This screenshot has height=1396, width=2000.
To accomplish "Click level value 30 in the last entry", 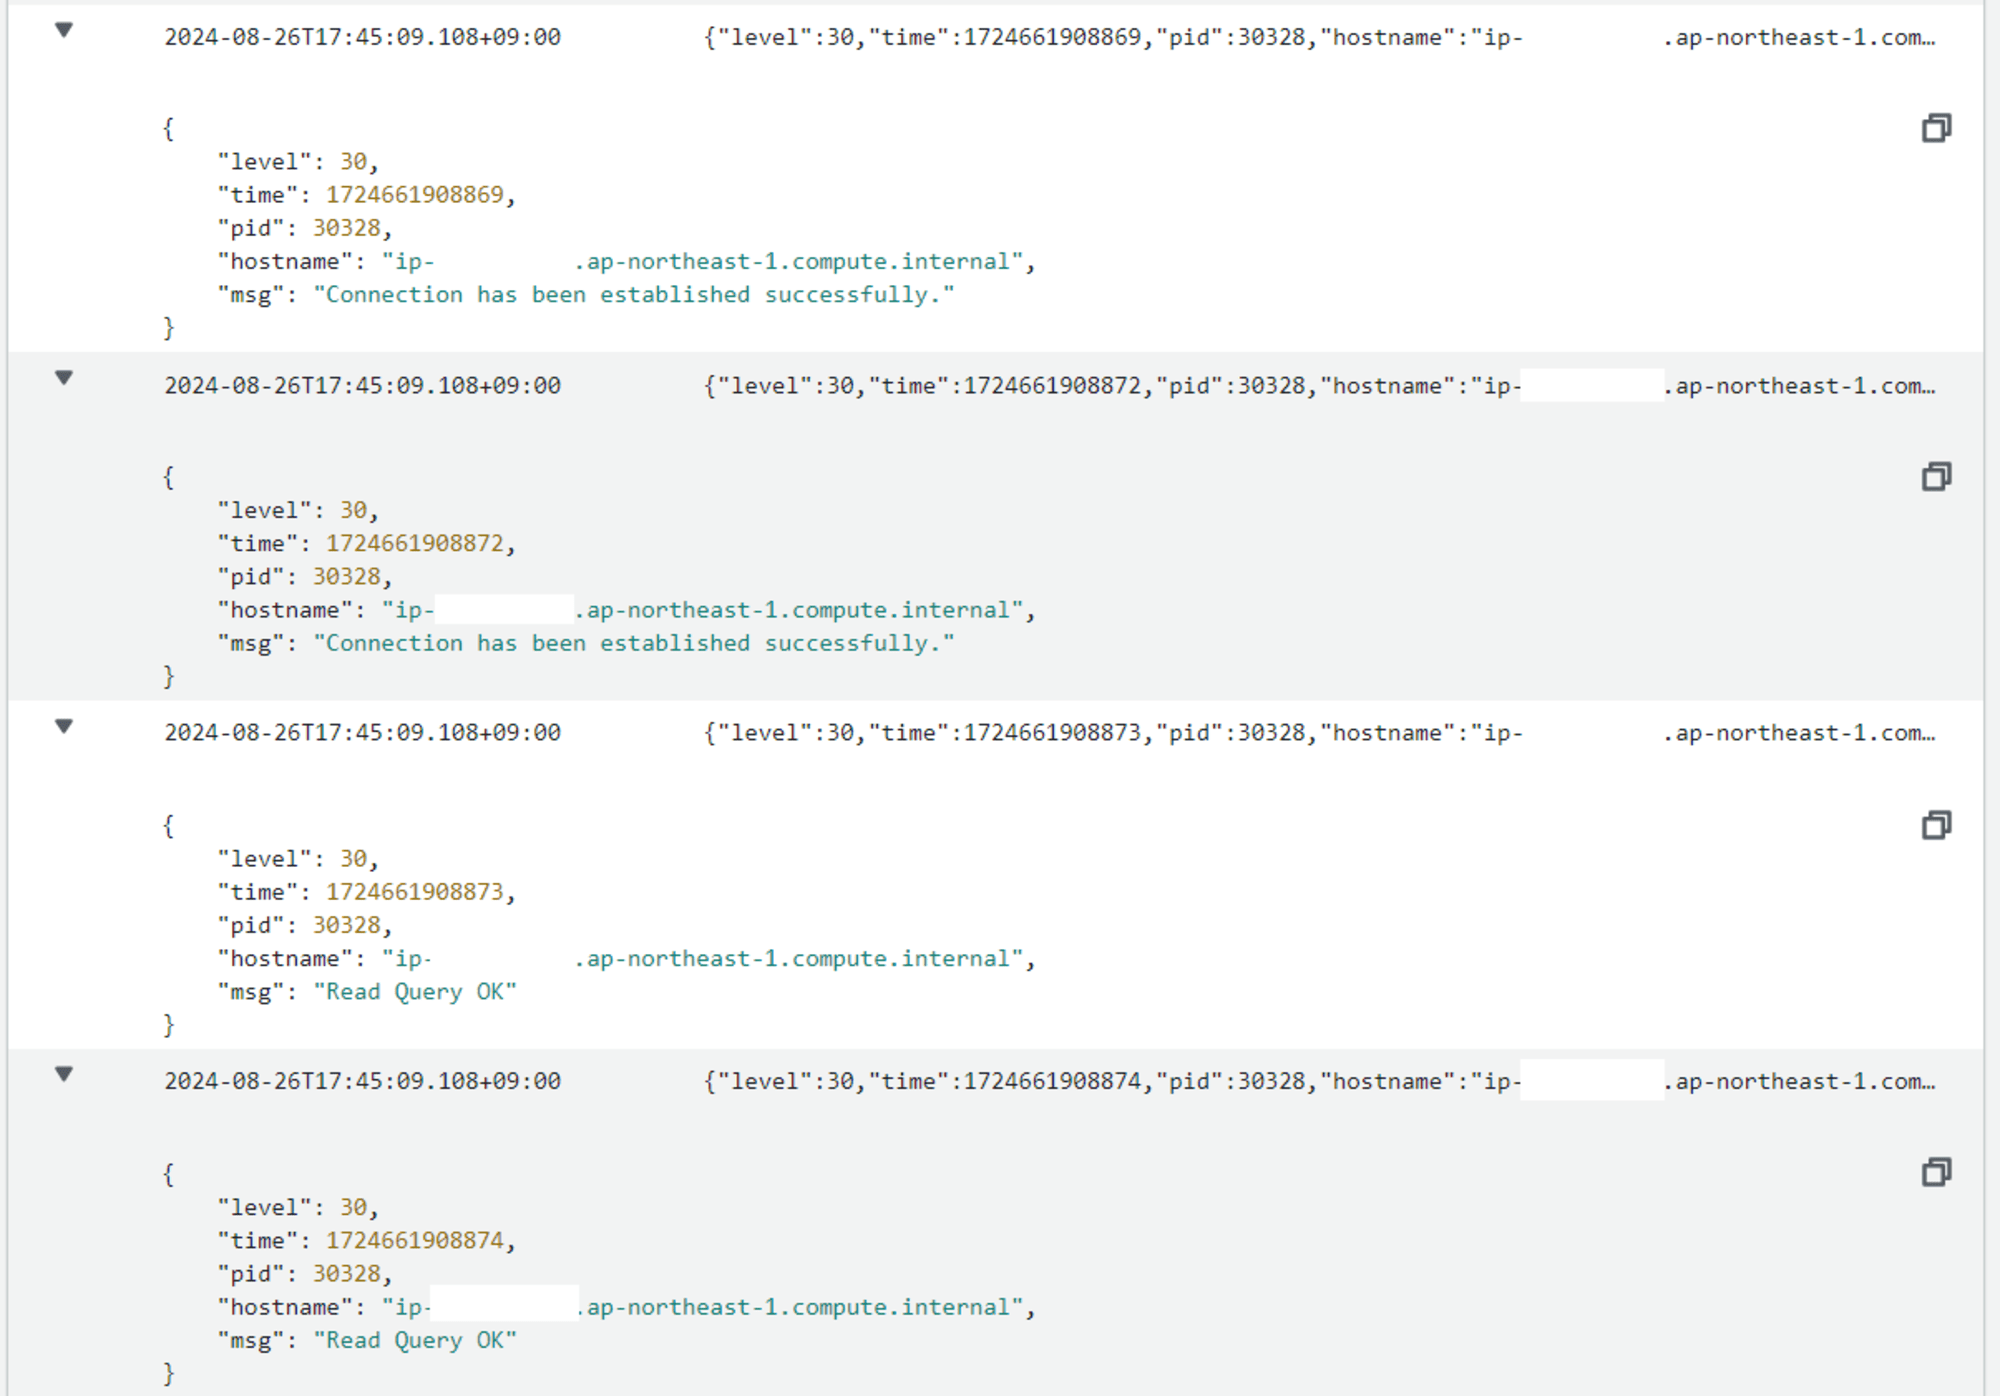I will coord(353,1207).
